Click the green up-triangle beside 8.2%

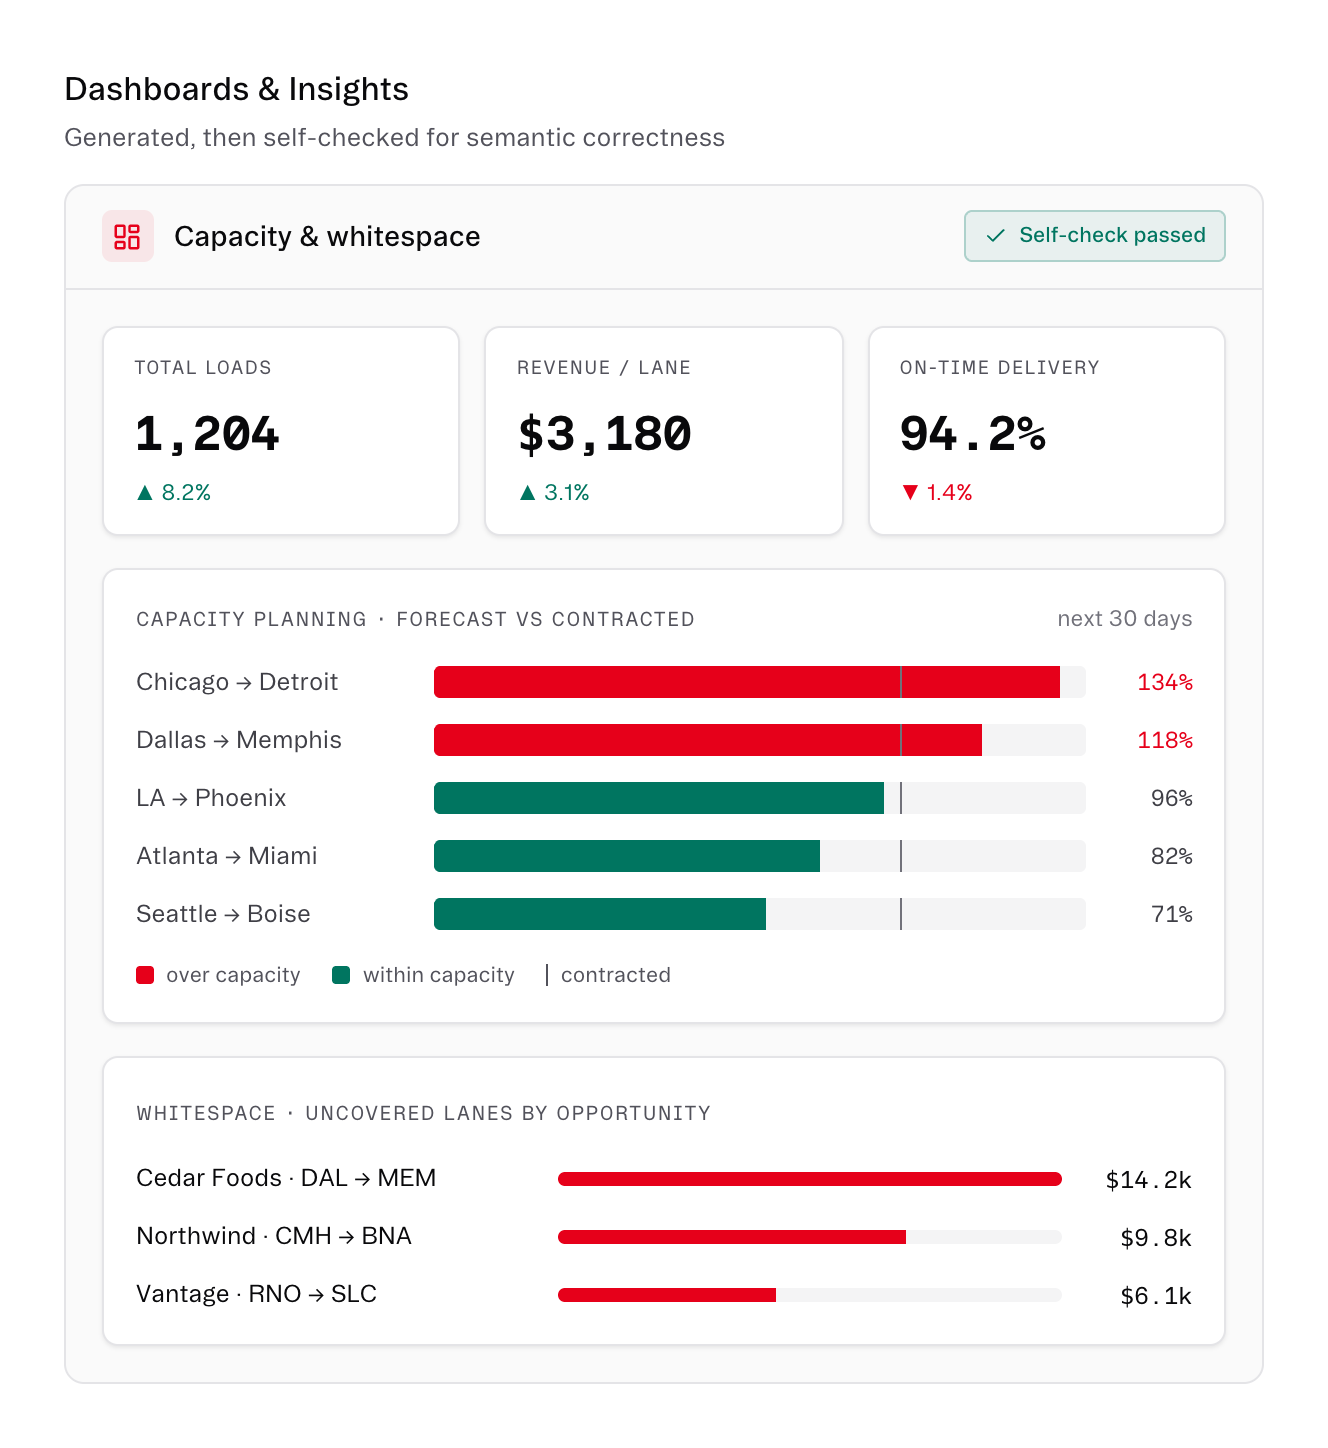(145, 492)
